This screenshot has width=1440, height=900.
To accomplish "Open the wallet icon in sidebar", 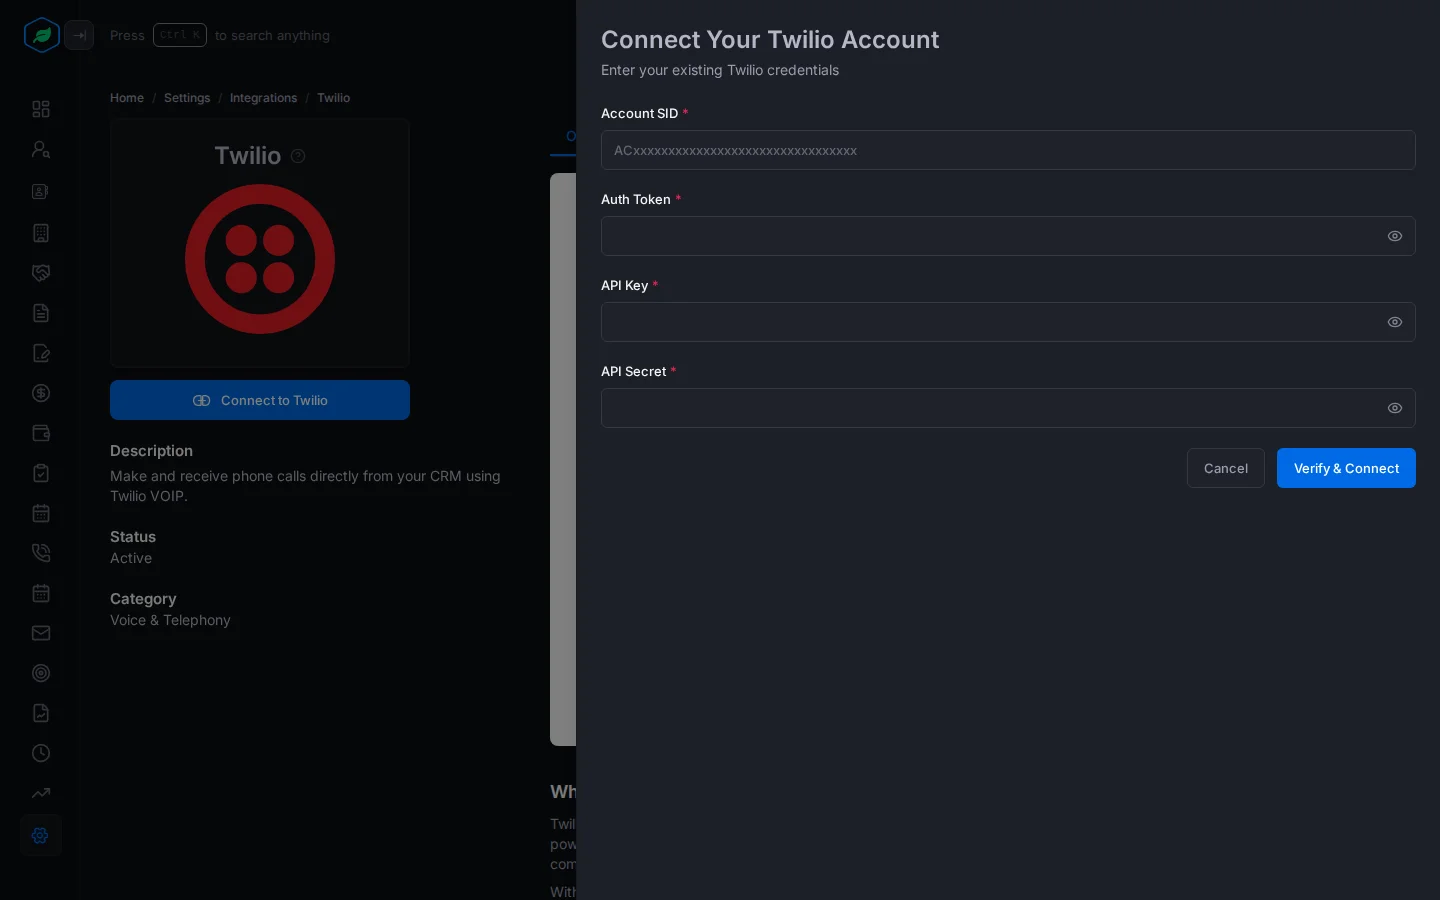I will [41, 433].
